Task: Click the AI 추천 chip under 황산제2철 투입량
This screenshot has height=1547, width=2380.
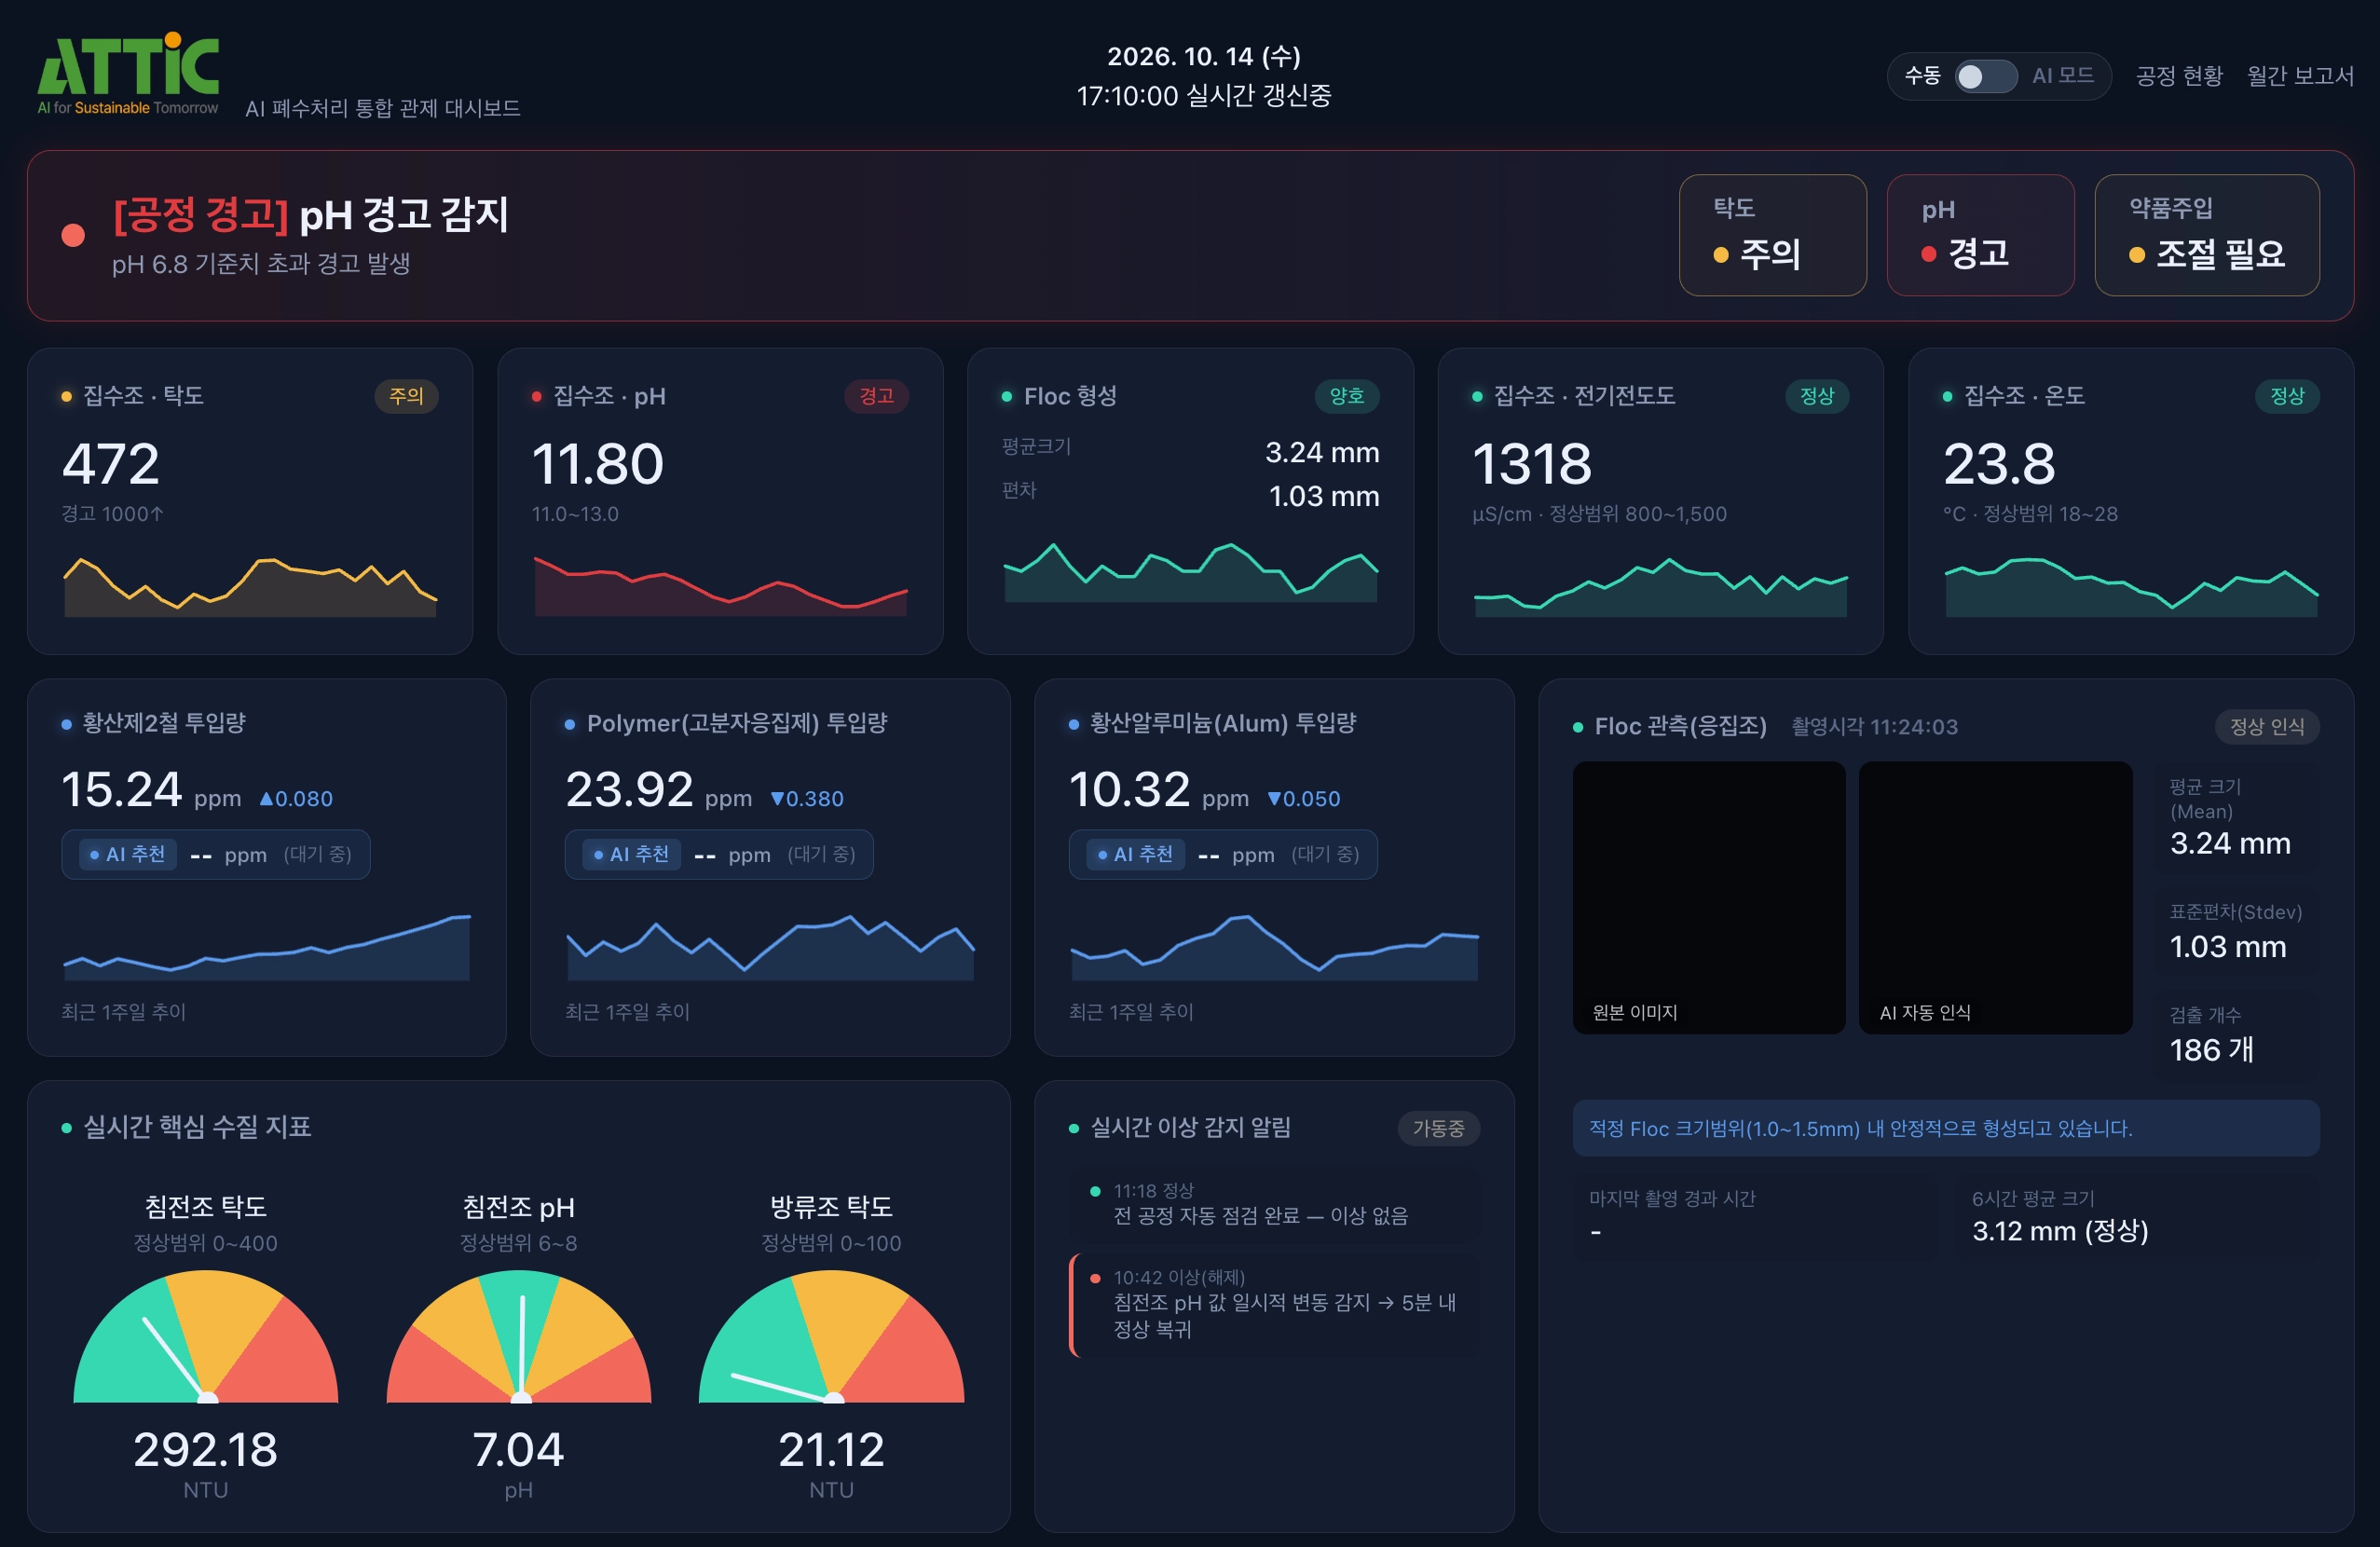Action: point(128,854)
